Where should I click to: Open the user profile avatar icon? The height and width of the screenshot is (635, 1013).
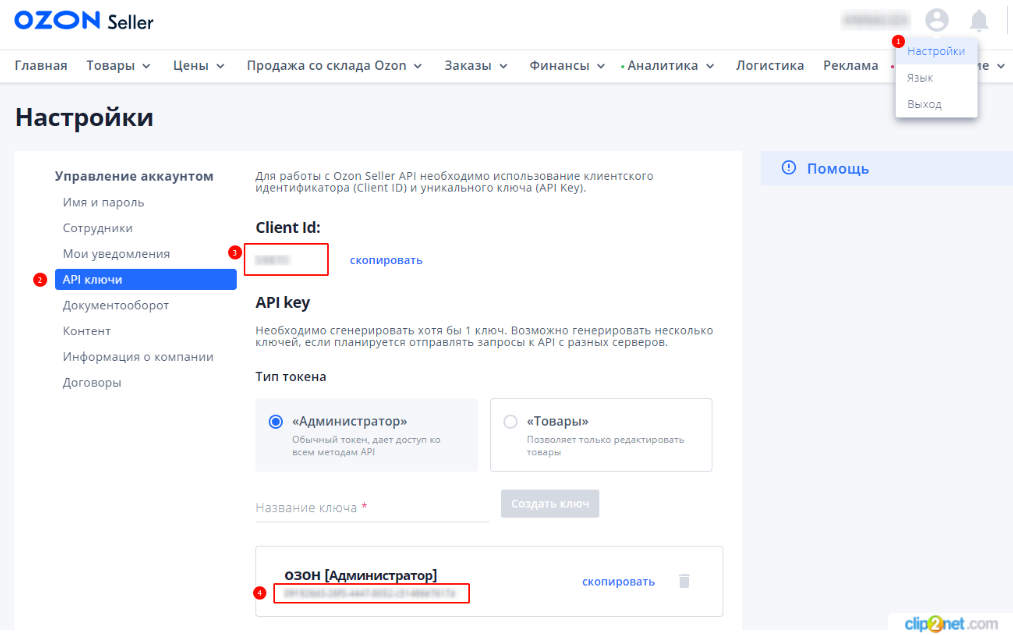point(936,20)
